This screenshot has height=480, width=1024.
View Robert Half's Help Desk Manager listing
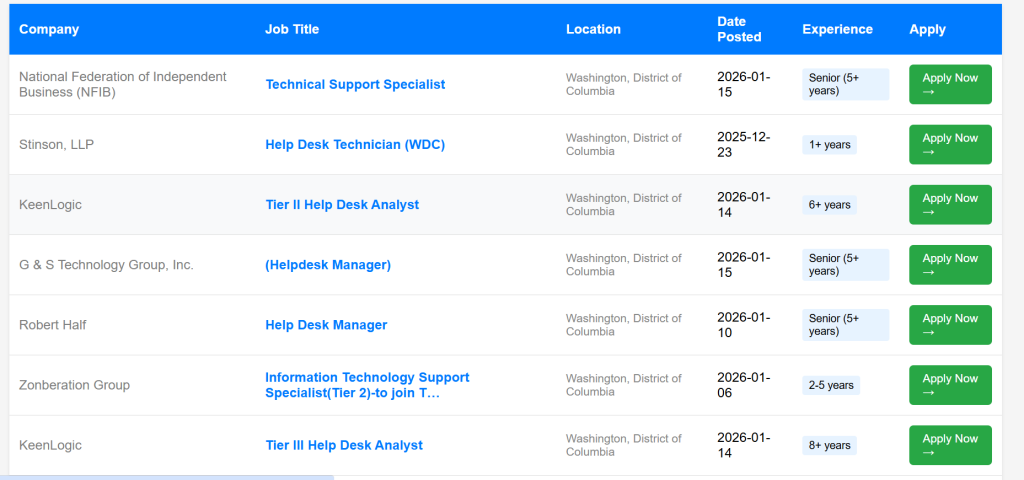[x=326, y=325]
